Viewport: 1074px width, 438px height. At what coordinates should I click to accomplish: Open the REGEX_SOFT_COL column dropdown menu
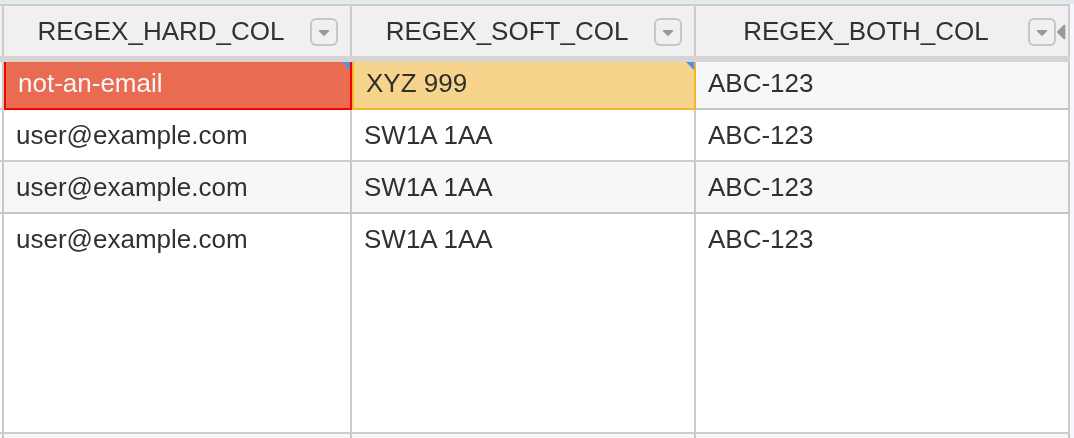pyautogui.click(x=668, y=32)
